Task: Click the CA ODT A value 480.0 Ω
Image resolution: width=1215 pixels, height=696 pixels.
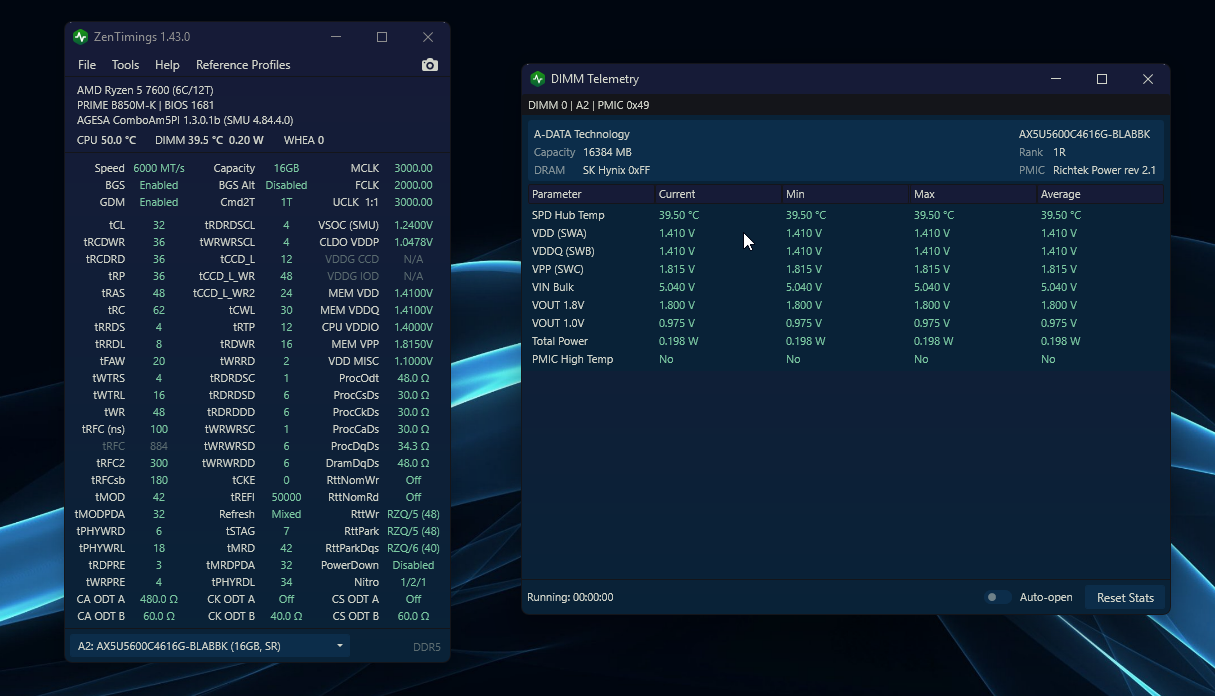Action: pos(158,599)
